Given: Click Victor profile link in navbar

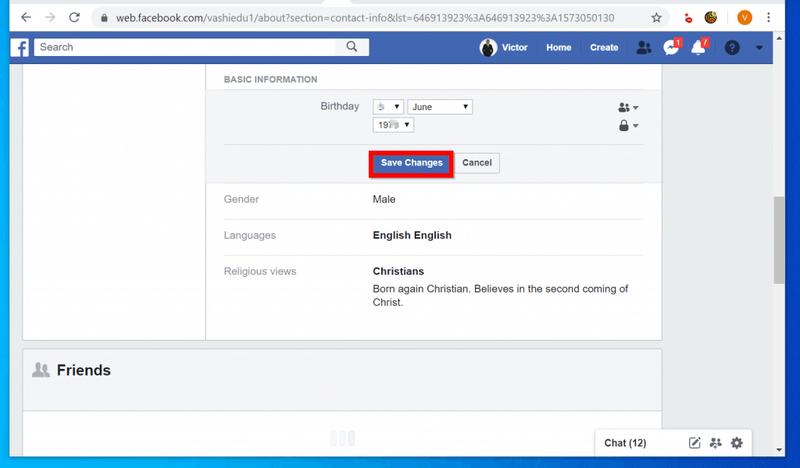Looking at the screenshot, I should pyautogui.click(x=514, y=47).
